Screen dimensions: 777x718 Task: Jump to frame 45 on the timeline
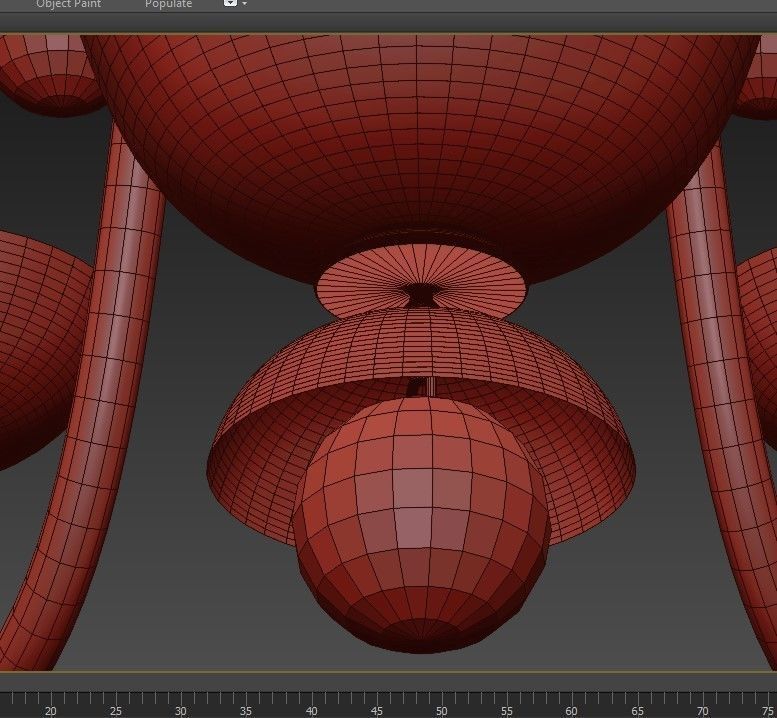[x=376, y=711]
